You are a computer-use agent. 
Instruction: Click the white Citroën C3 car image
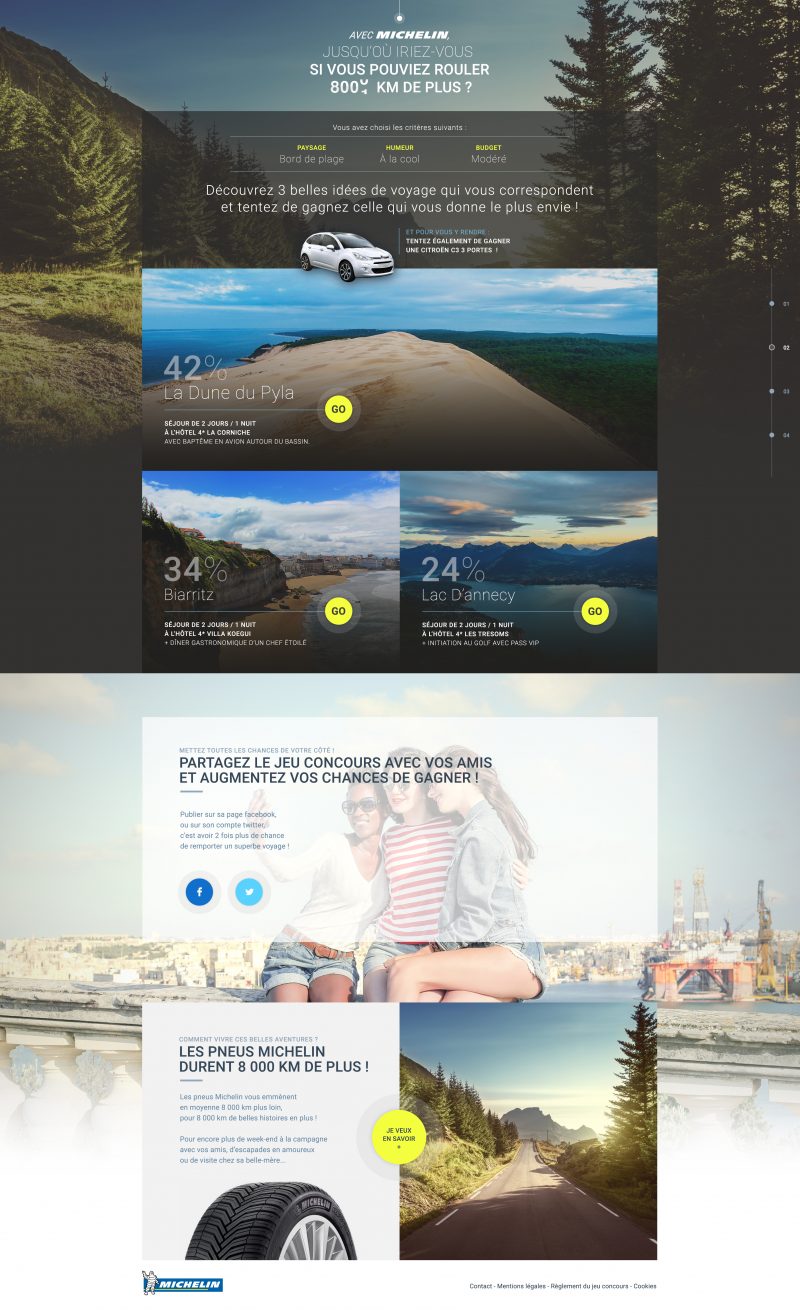[x=347, y=255]
